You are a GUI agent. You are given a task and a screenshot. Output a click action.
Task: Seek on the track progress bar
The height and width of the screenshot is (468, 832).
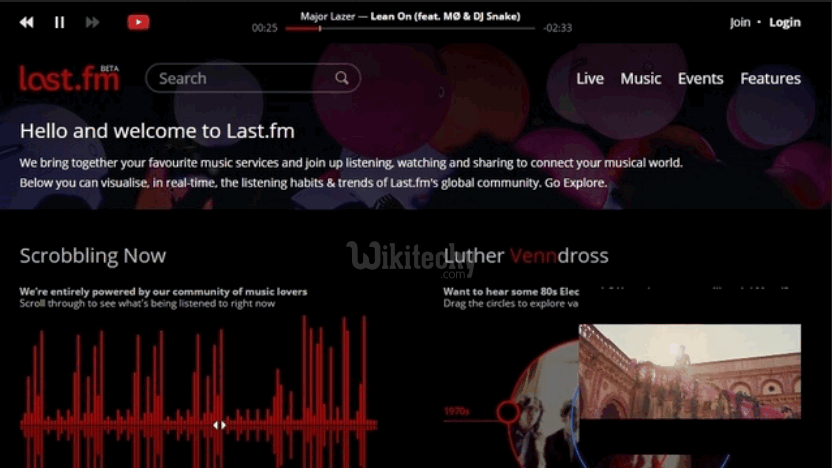coord(412,29)
